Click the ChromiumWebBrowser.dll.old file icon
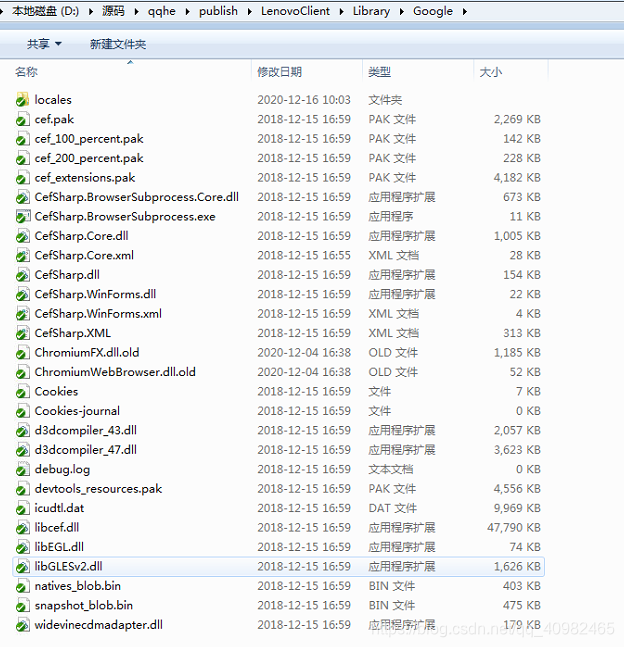The height and width of the screenshot is (647, 624). (23, 372)
